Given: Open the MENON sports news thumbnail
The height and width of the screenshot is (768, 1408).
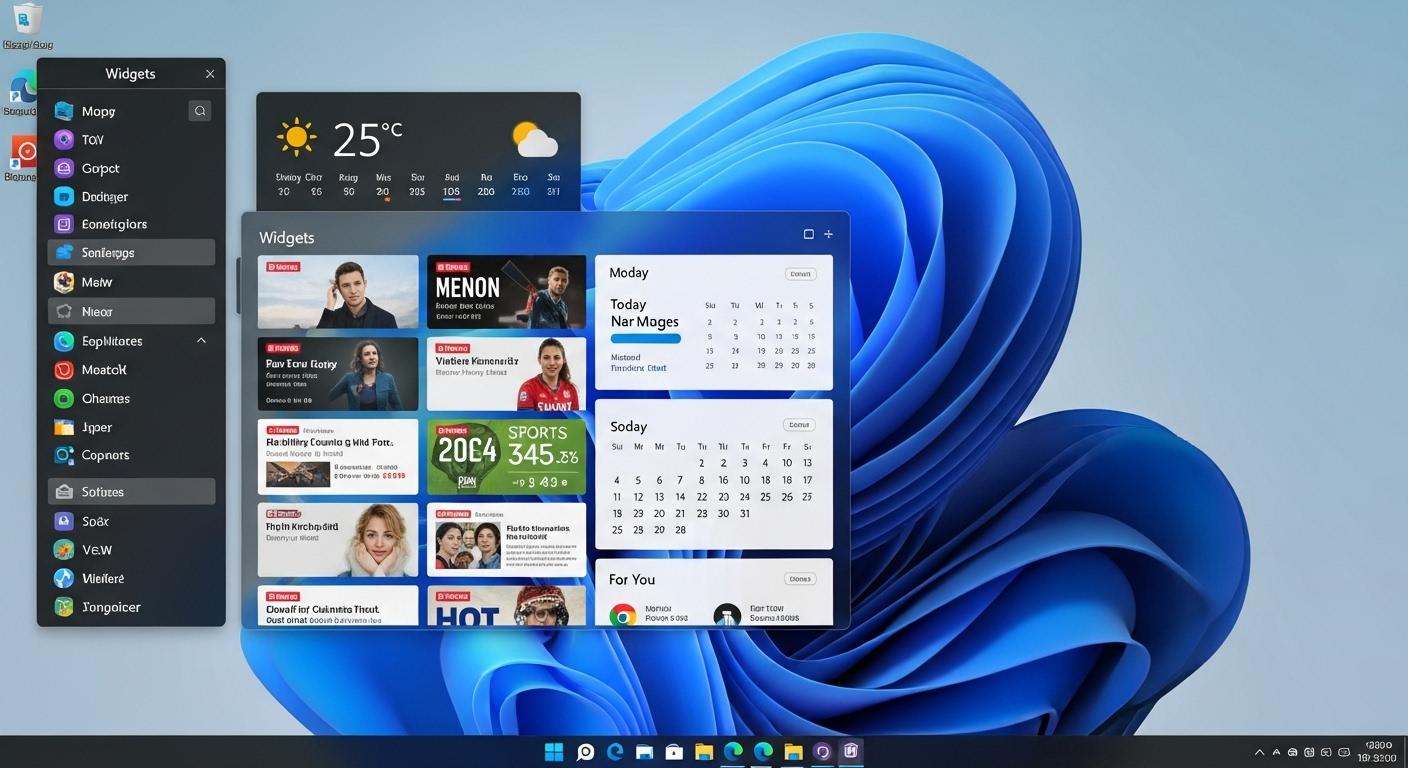Looking at the screenshot, I should coord(506,291).
